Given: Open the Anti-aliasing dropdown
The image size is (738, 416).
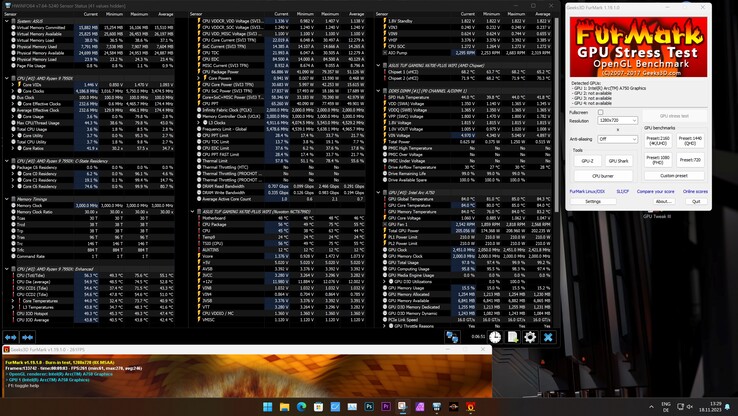Looking at the screenshot, I should pyautogui.click(x=617, y=139).
